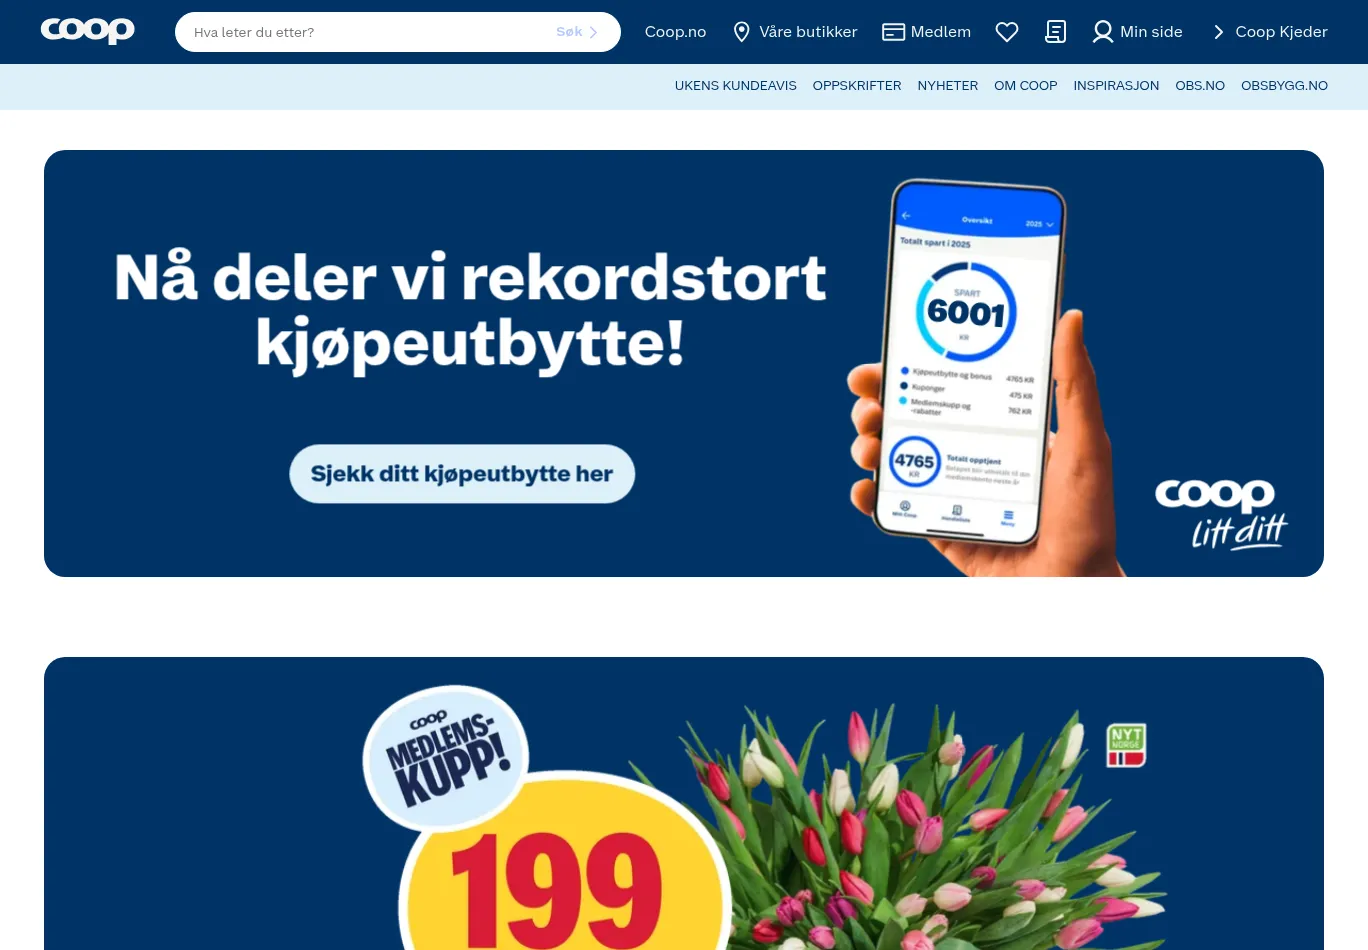Visit the OBS.NO link
The width and height of the screenshot is (1368, 950).
click(1200, 86)
